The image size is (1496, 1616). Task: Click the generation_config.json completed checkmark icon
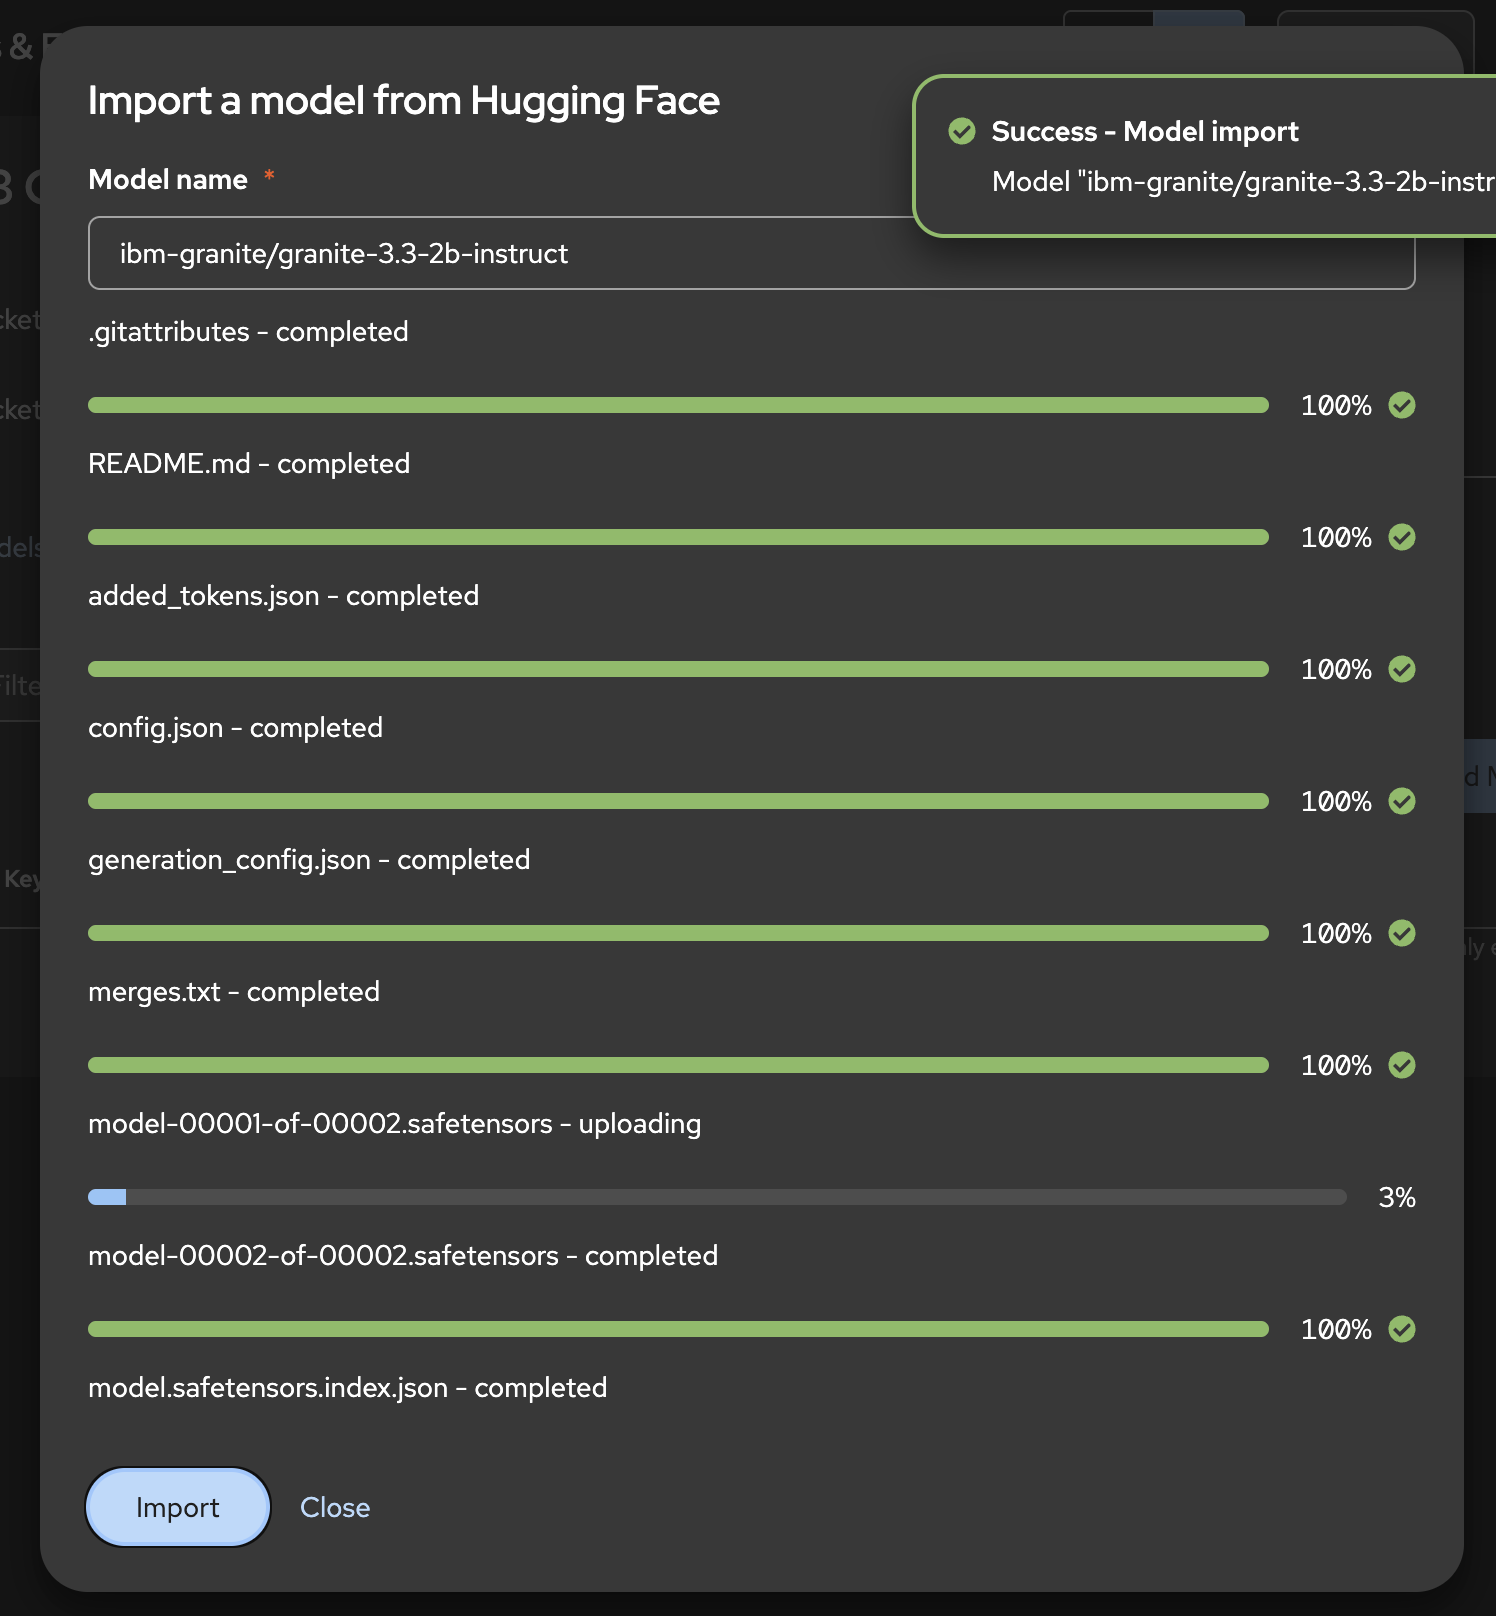1402,933
